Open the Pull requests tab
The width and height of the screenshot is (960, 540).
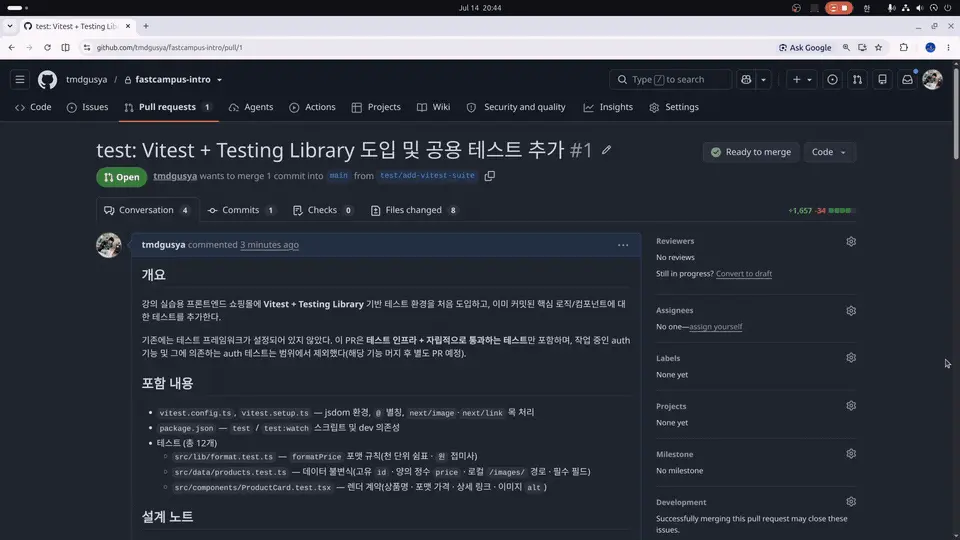pyautogui.click(x=168, y=107)
